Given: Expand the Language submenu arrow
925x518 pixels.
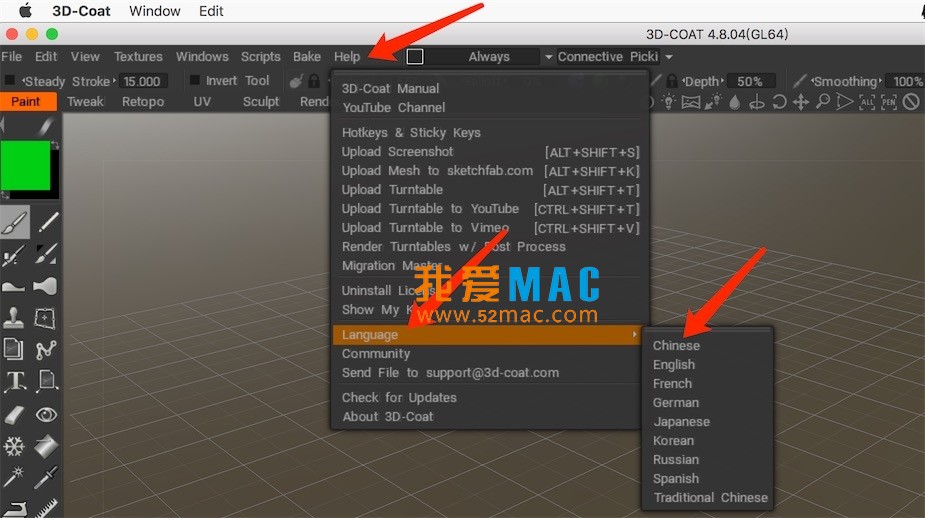Looking at the screenshot, I should pos(634,335).
